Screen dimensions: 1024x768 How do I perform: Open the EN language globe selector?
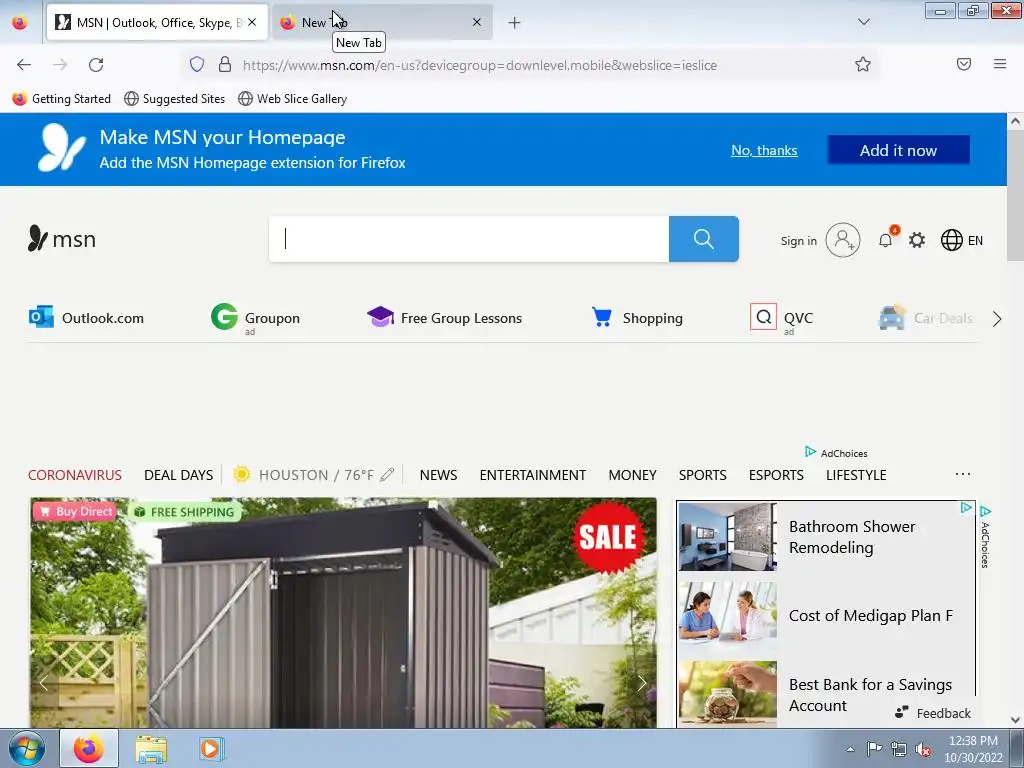click(x=962, y=240)
